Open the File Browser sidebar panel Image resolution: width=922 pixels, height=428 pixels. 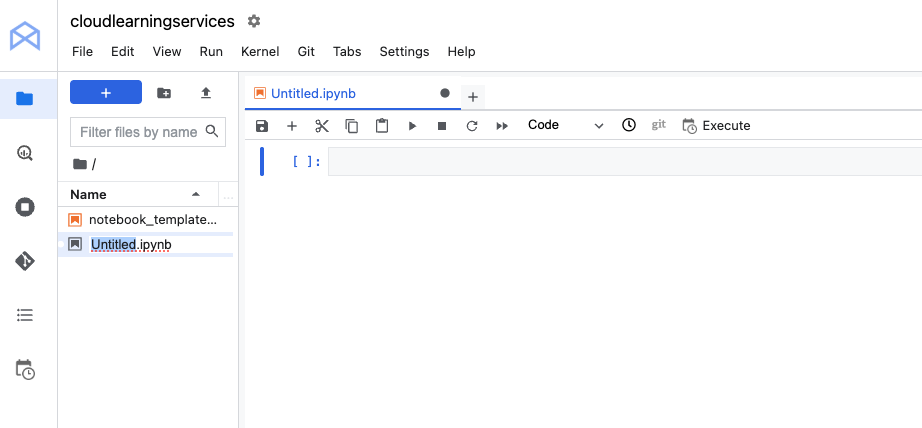(25, 98)
